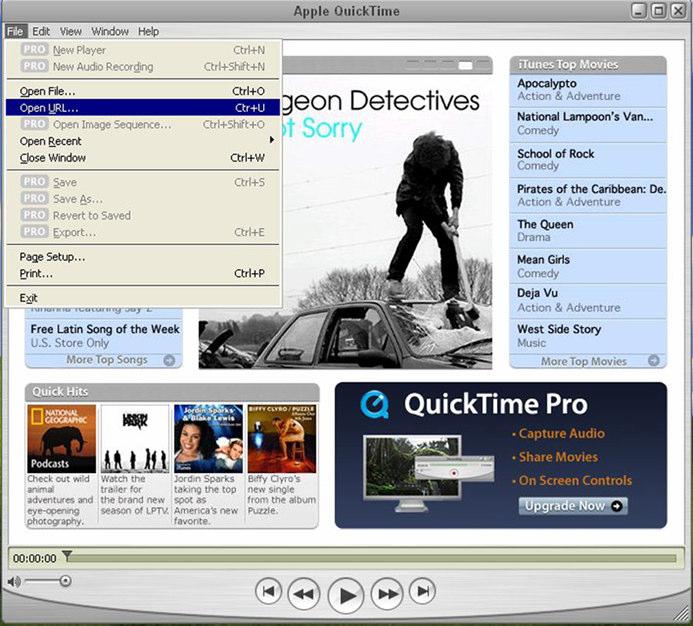Close the Apple QuickTime window

678,10
